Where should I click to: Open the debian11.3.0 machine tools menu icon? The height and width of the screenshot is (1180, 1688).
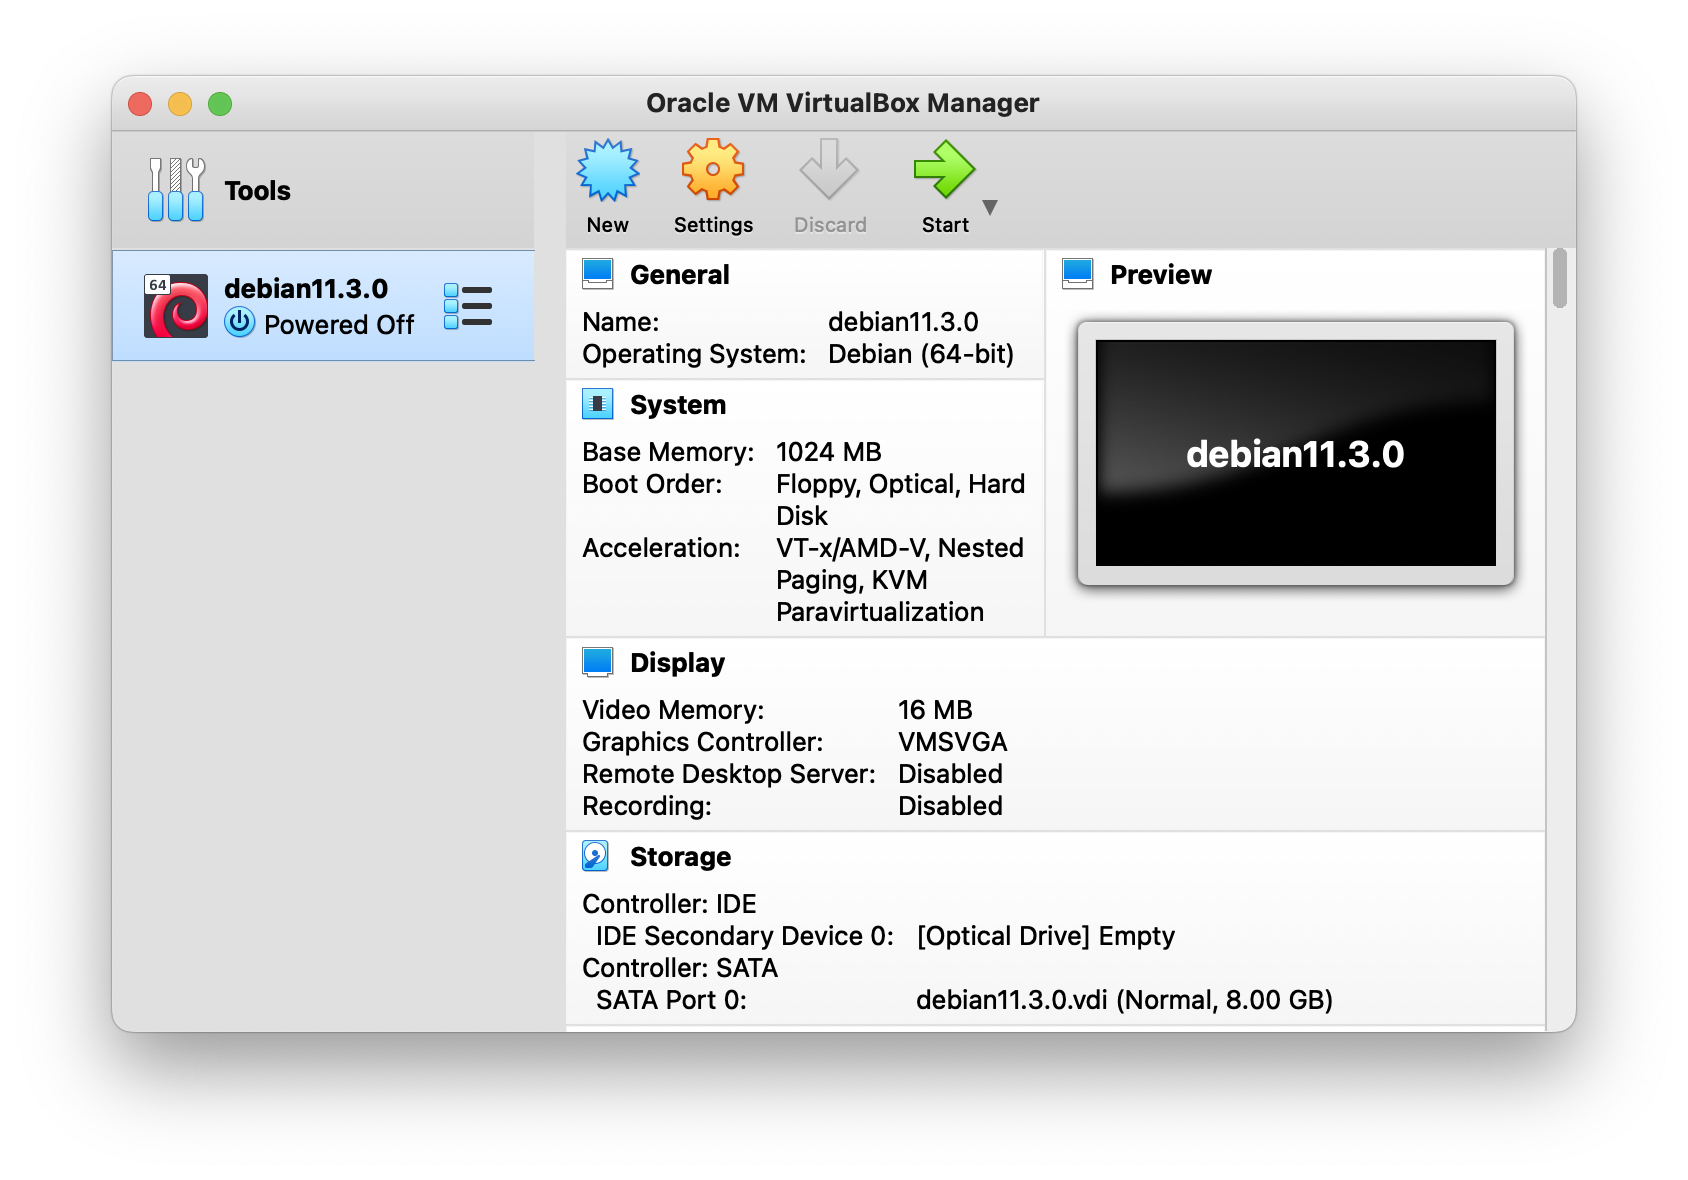tap(468, 306)
